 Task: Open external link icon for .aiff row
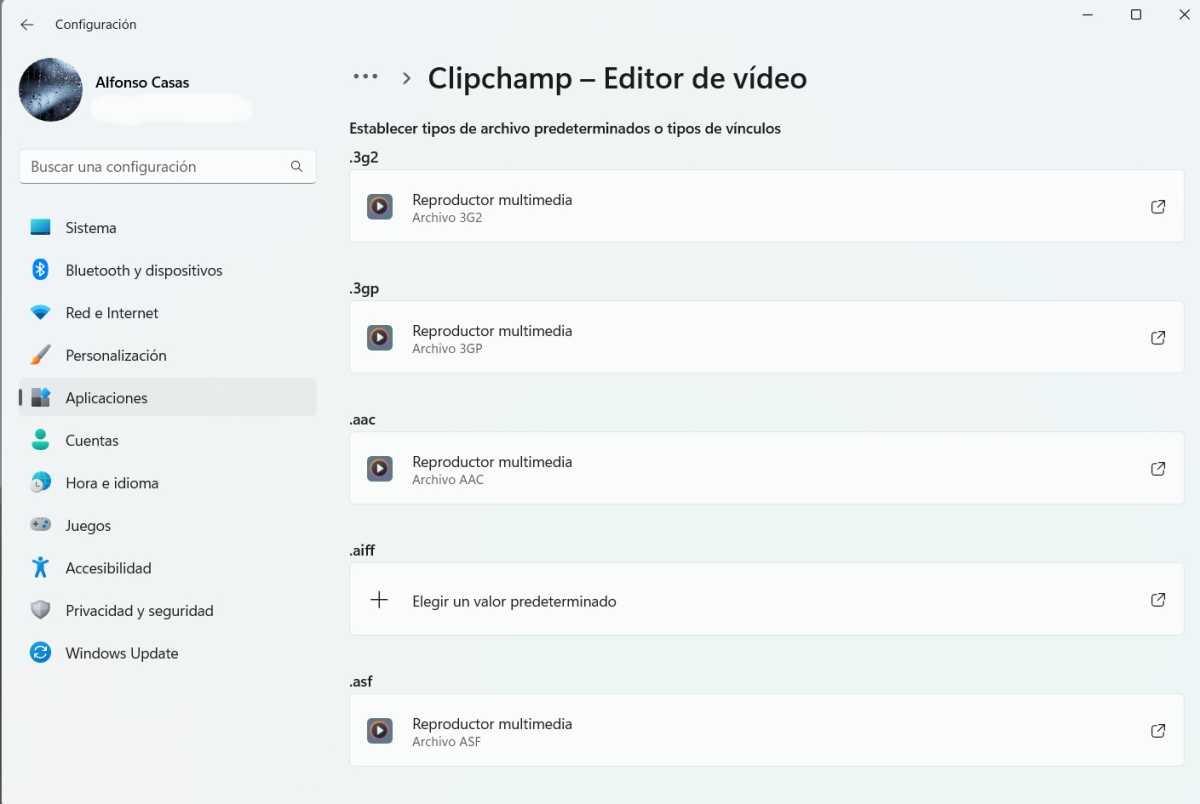click(1158, 600)
